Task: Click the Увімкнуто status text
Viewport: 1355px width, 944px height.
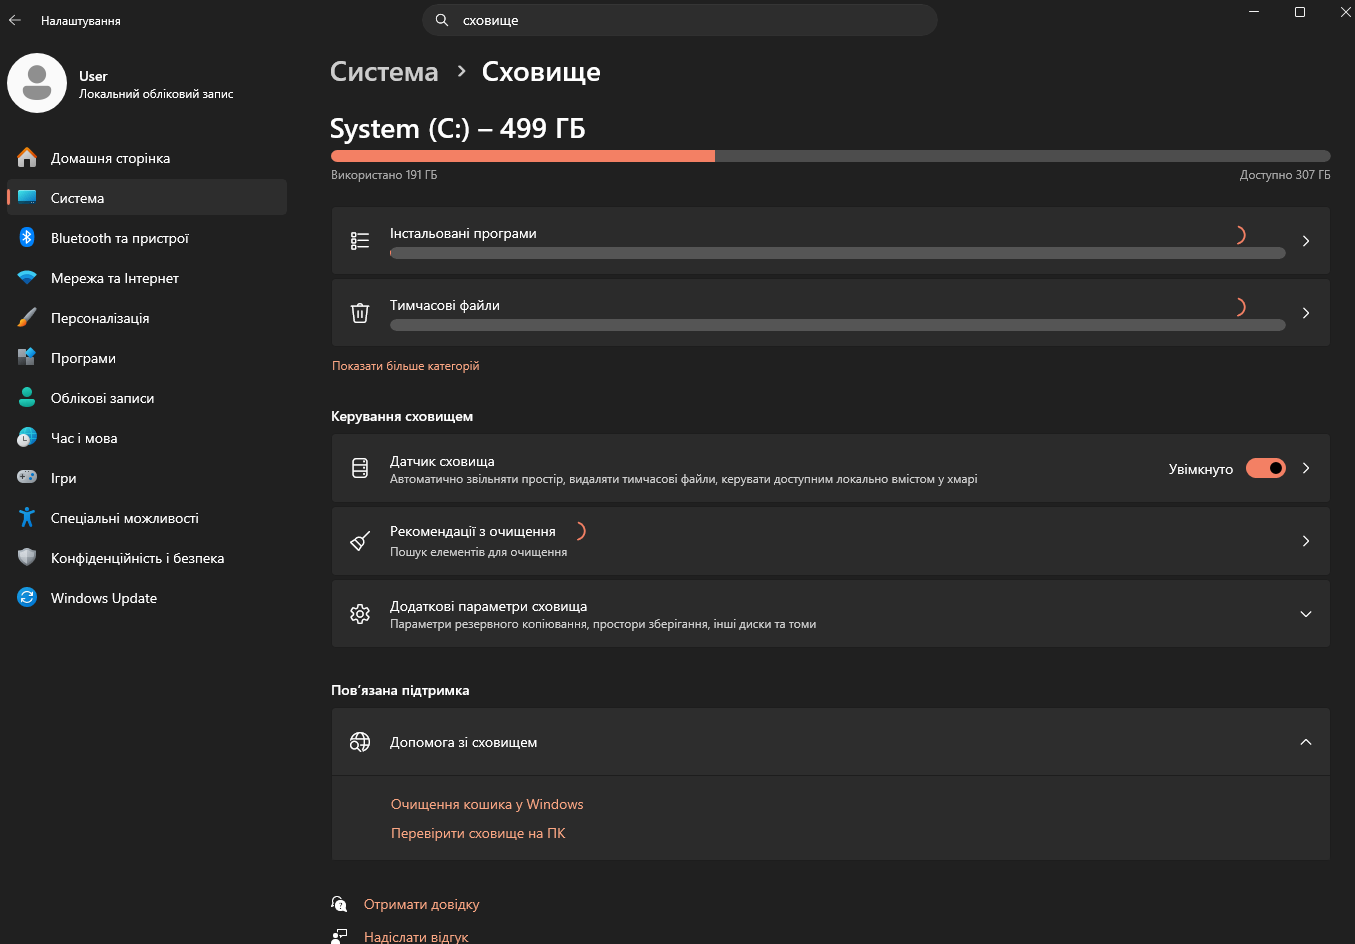Action: [x=1201, y=469]
